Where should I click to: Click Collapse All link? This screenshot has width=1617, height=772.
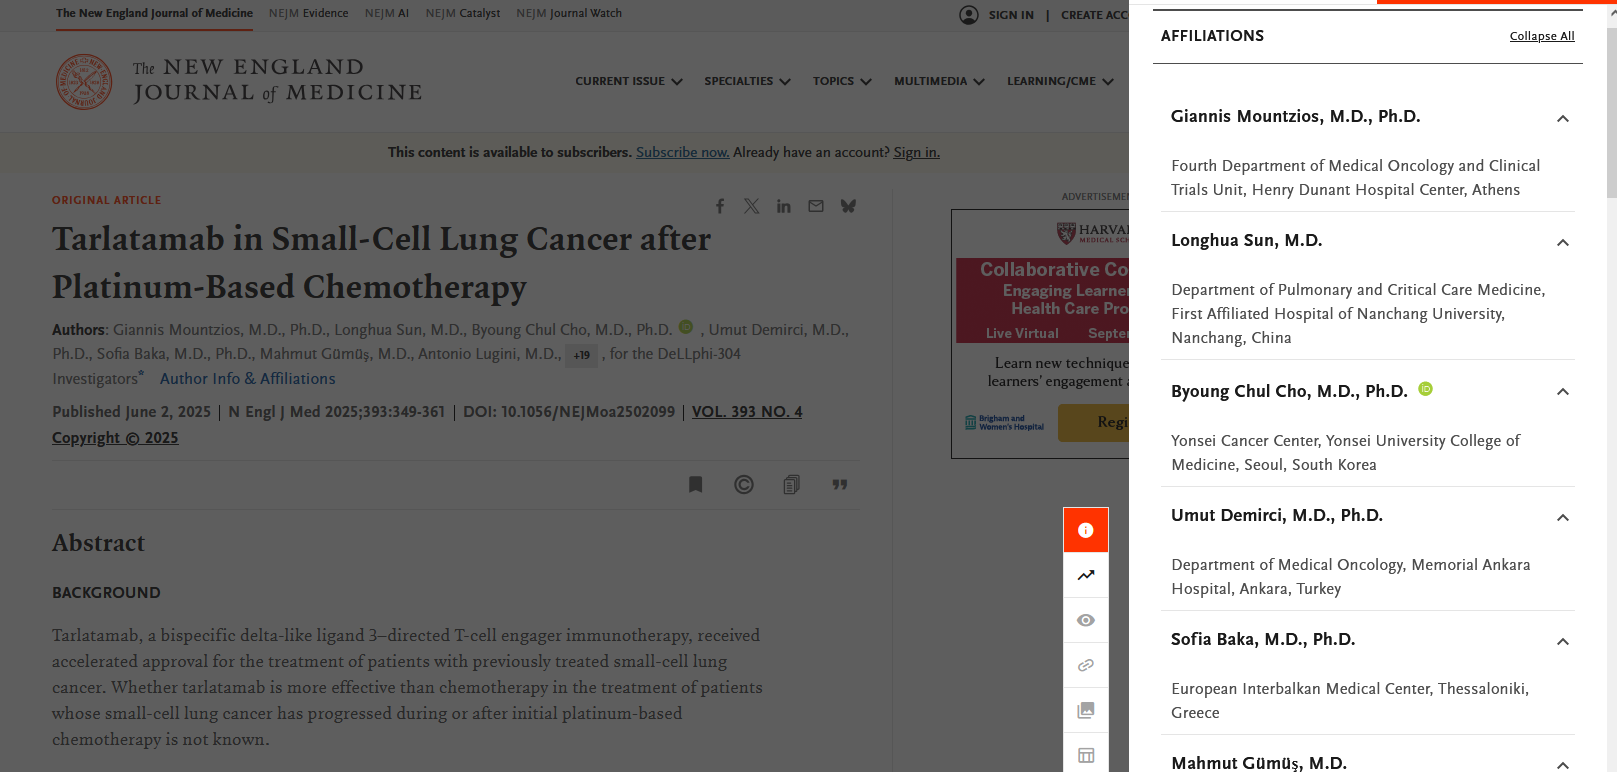tap(1541, 36)
